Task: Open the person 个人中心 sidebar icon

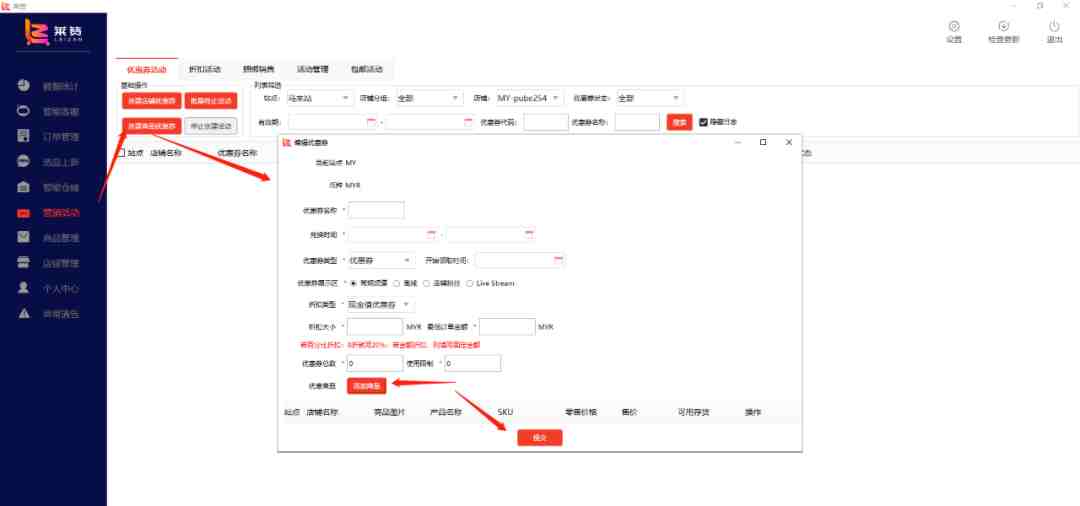Action: (23, 288)
